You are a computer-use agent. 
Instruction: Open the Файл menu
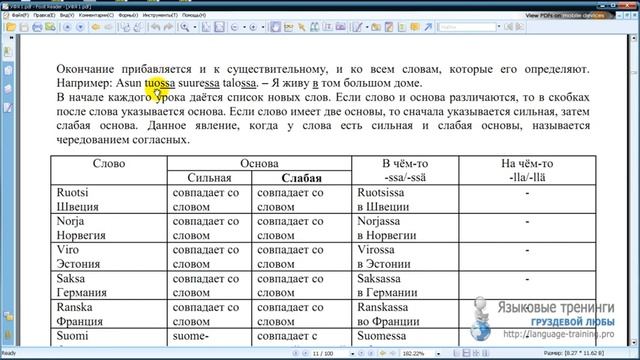(20, 15)
